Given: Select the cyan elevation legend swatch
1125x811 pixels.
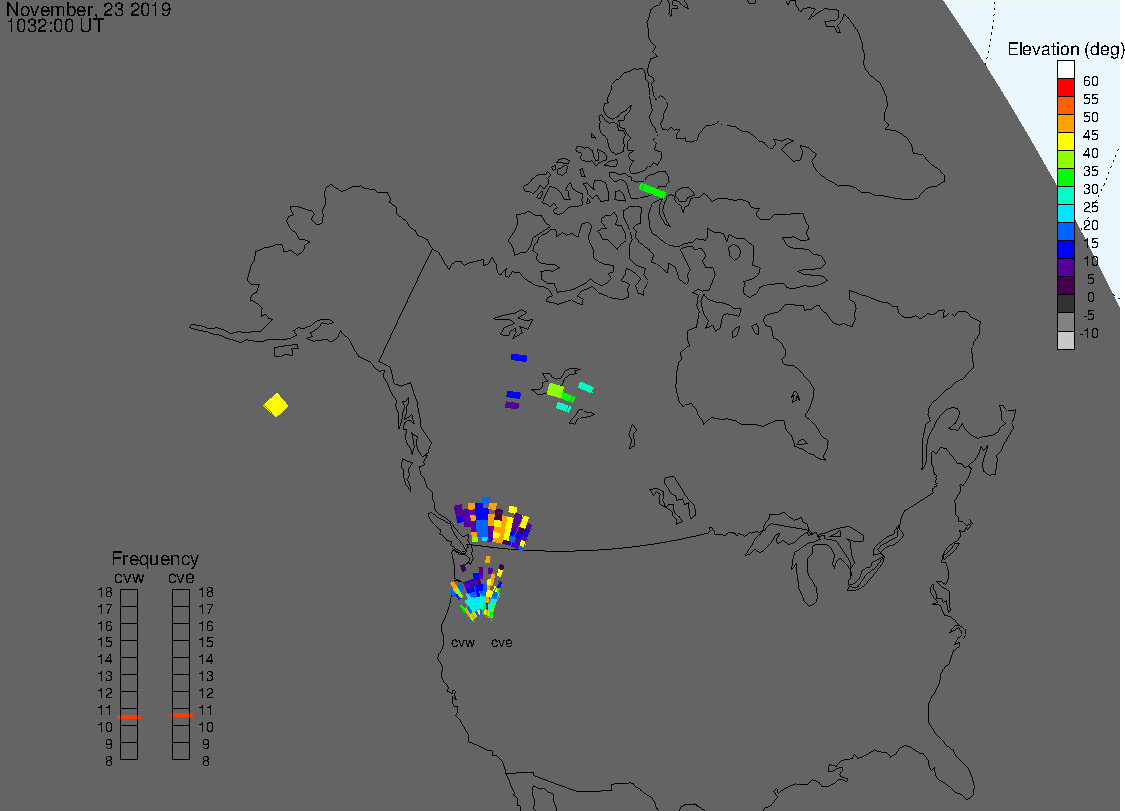Looking at the screenshot, I should [x=1065, y=213].
